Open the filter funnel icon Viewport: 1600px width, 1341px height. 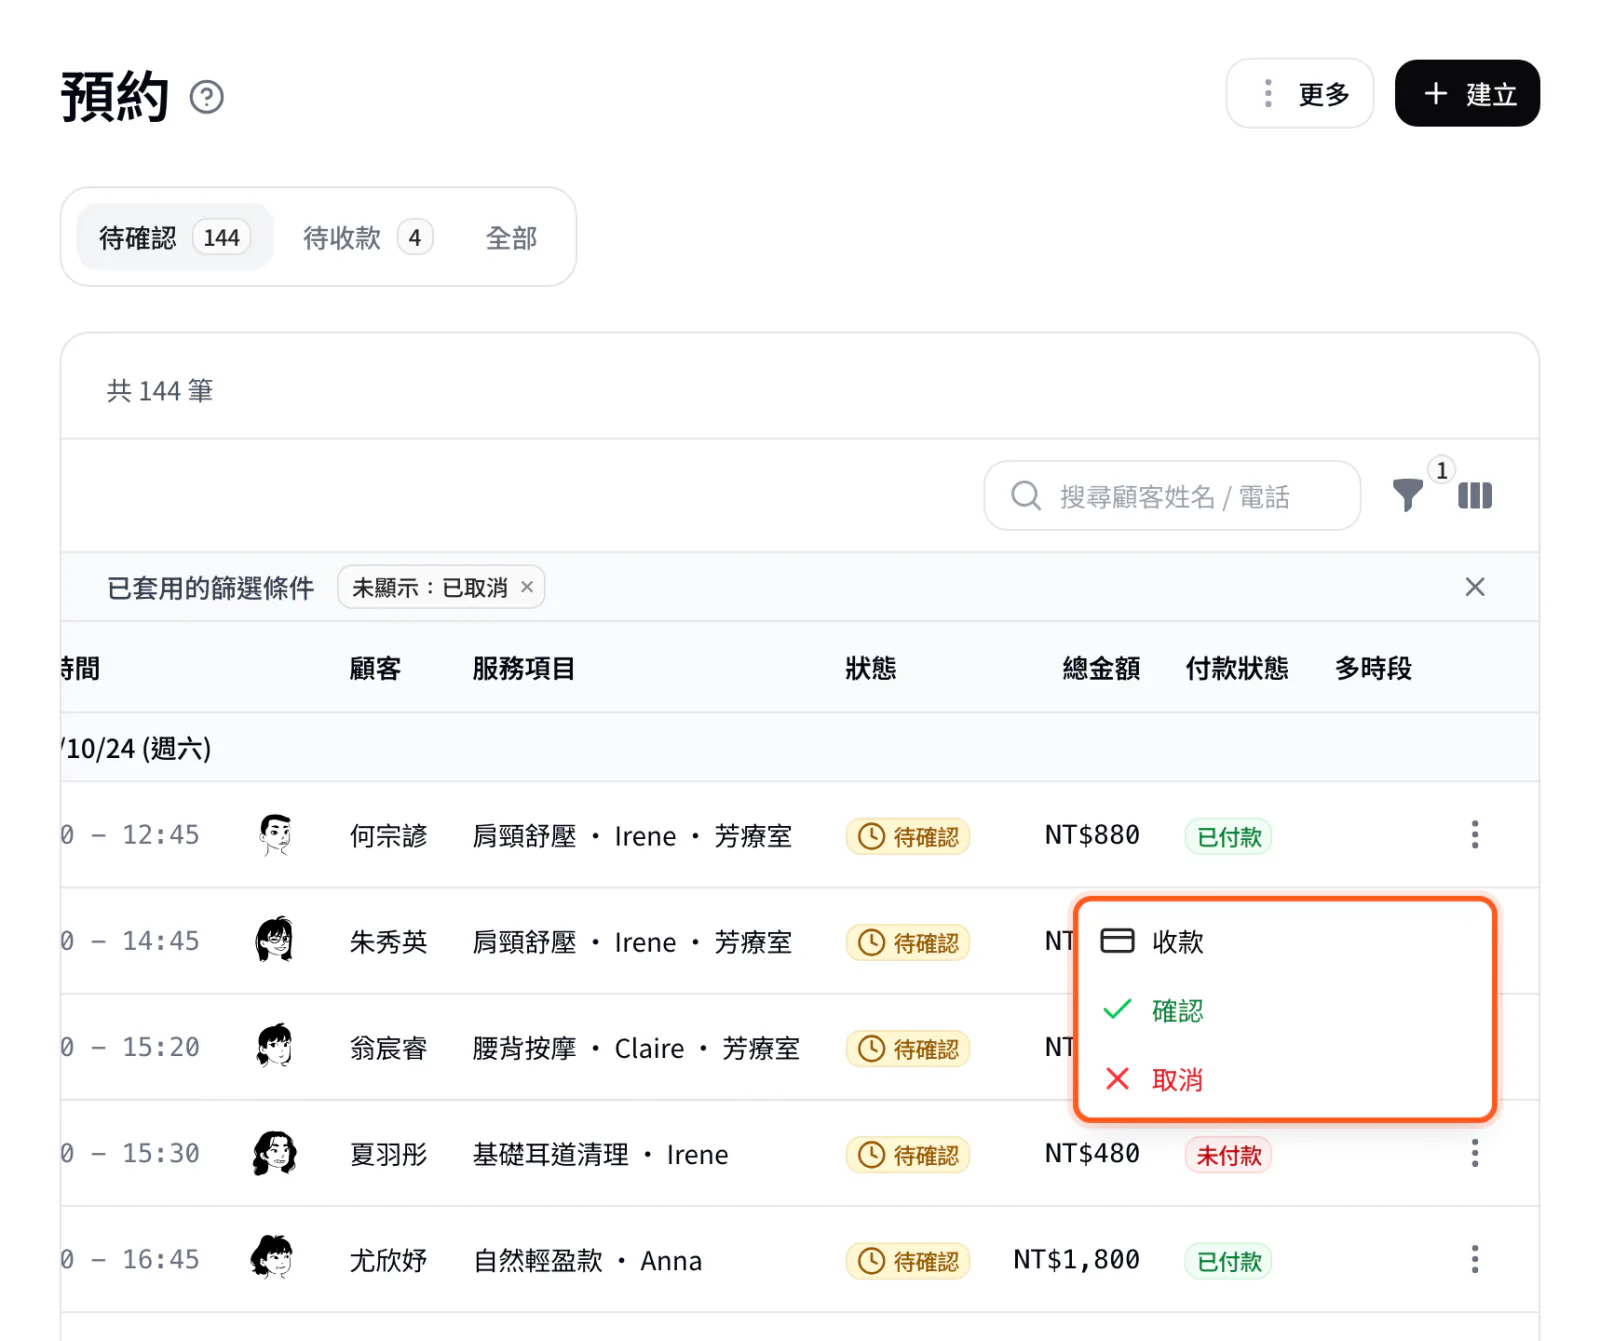coord(1407,495)
